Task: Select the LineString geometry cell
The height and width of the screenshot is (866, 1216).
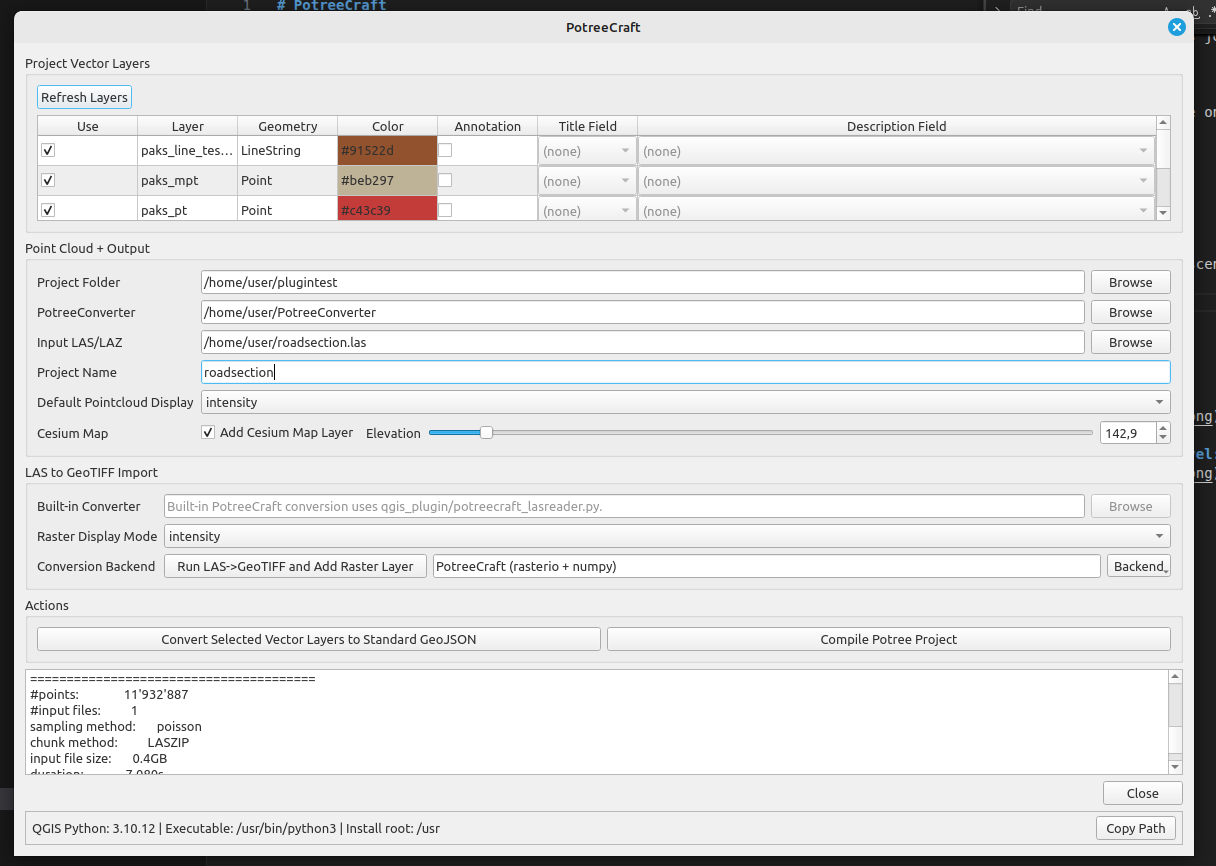Action: click(x=288, y=151)
